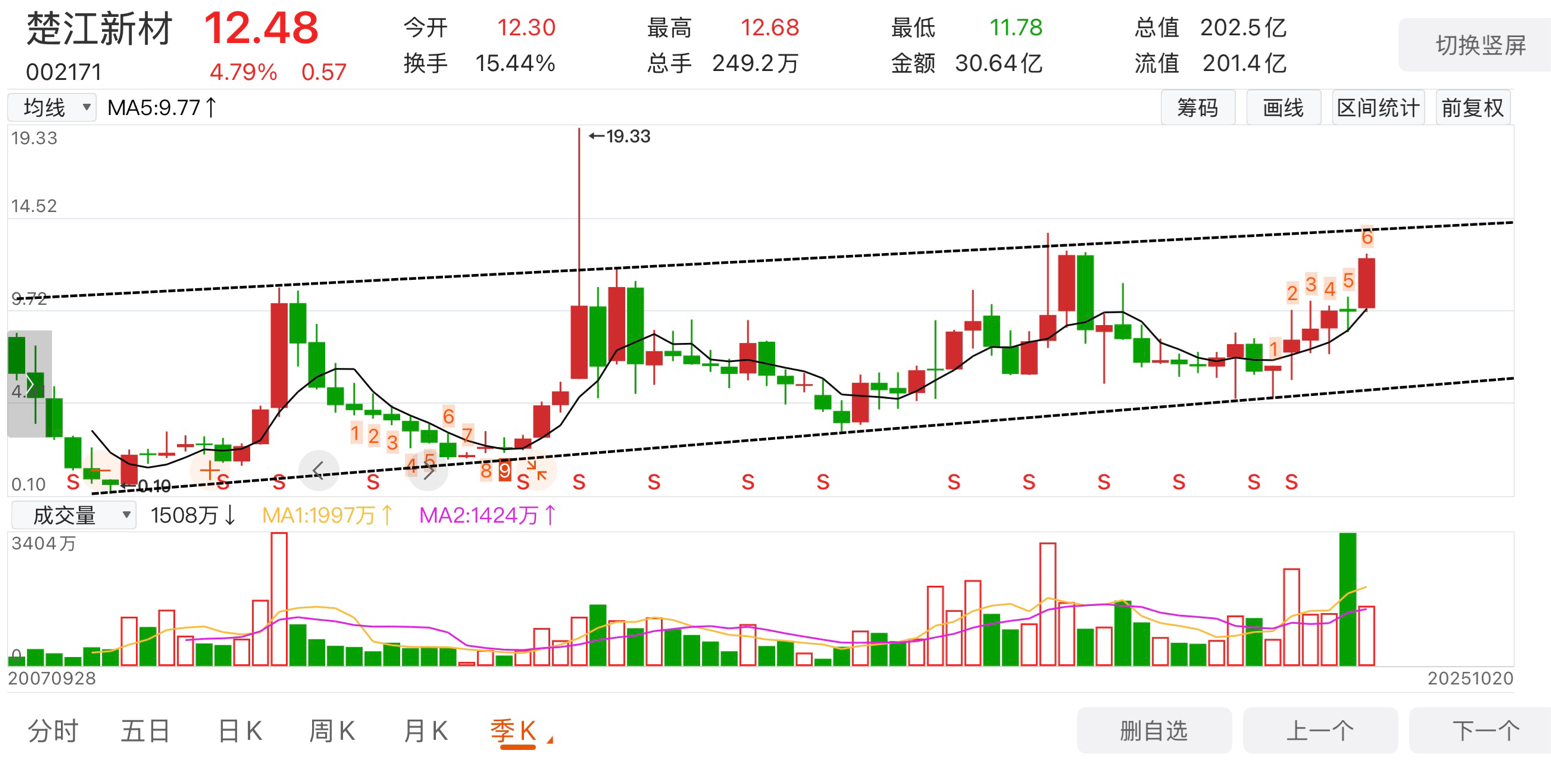
Task: Click the start date 20070928
Action: (51, 678)
